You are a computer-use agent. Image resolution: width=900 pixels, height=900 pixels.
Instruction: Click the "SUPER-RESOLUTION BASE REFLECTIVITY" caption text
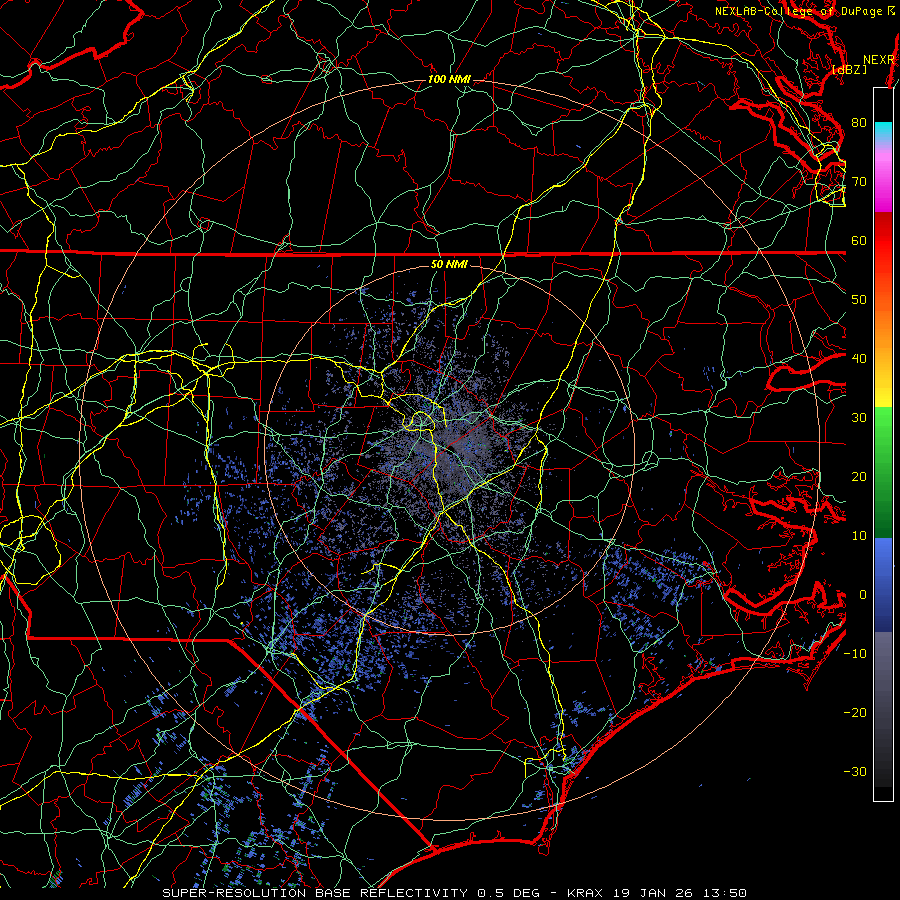point(315,893)
